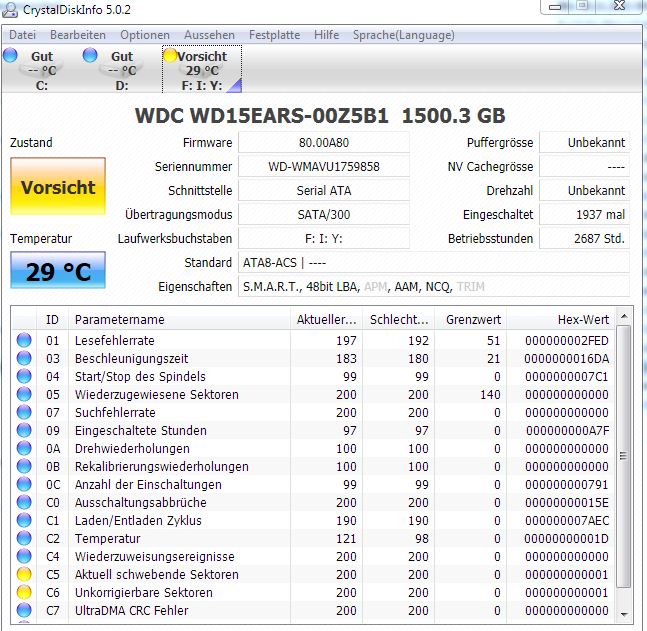Viewport: 647px width, 631px height.
Task: Click the blue orb for Laden/Entladen Zyklus
Action: coord(24,520)
